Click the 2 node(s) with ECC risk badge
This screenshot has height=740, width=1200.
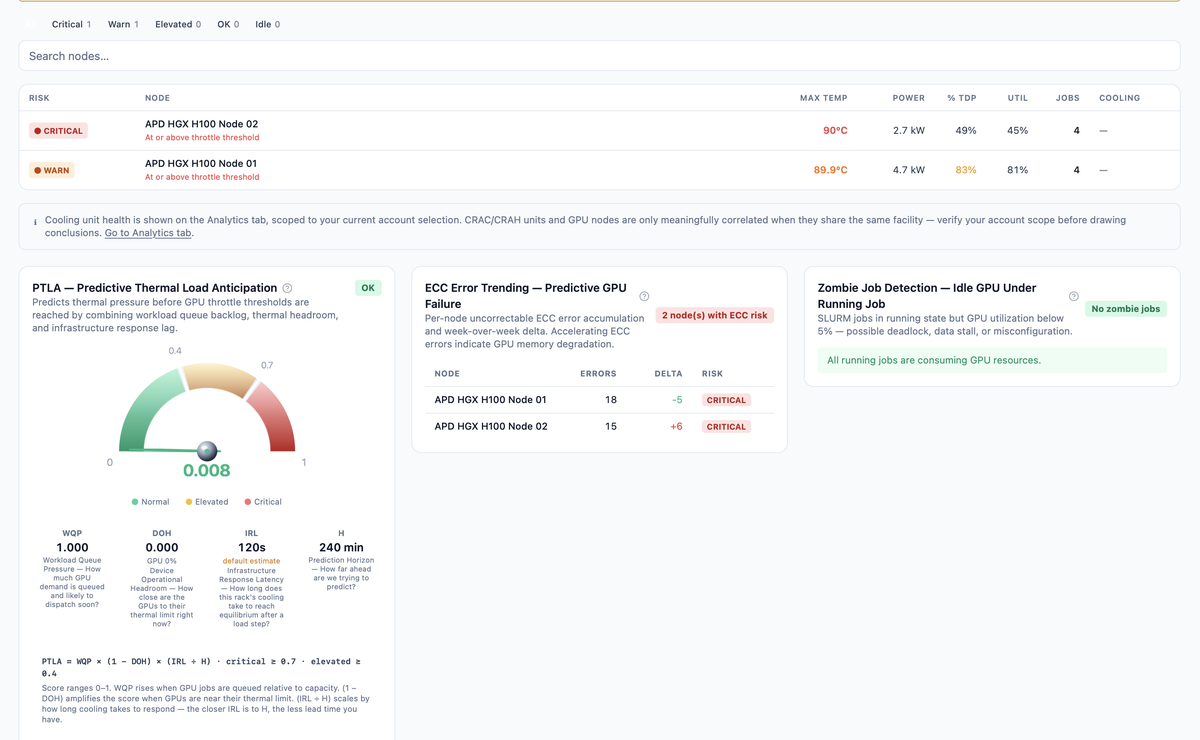[715, 315]
